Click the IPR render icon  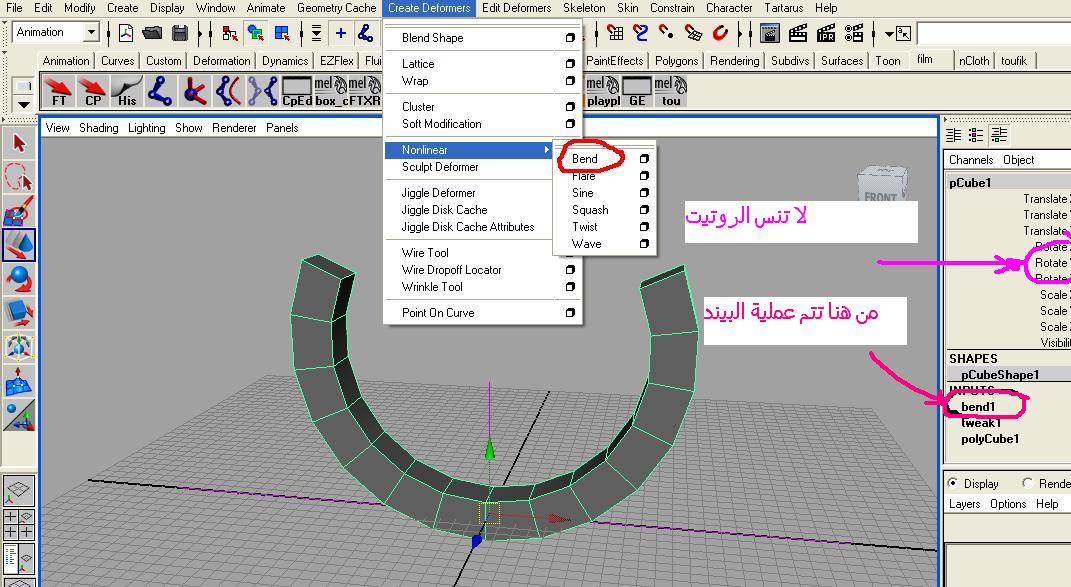coord(826,33)
